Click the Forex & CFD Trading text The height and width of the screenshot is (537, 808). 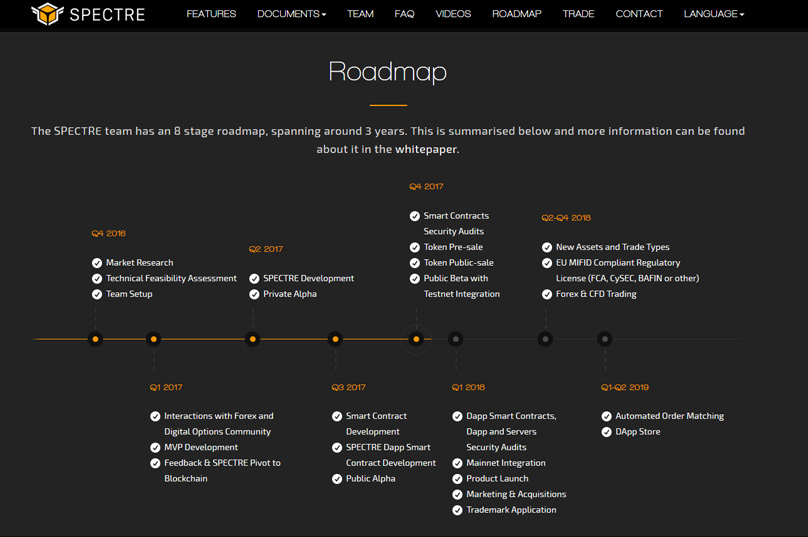[596, 294]
